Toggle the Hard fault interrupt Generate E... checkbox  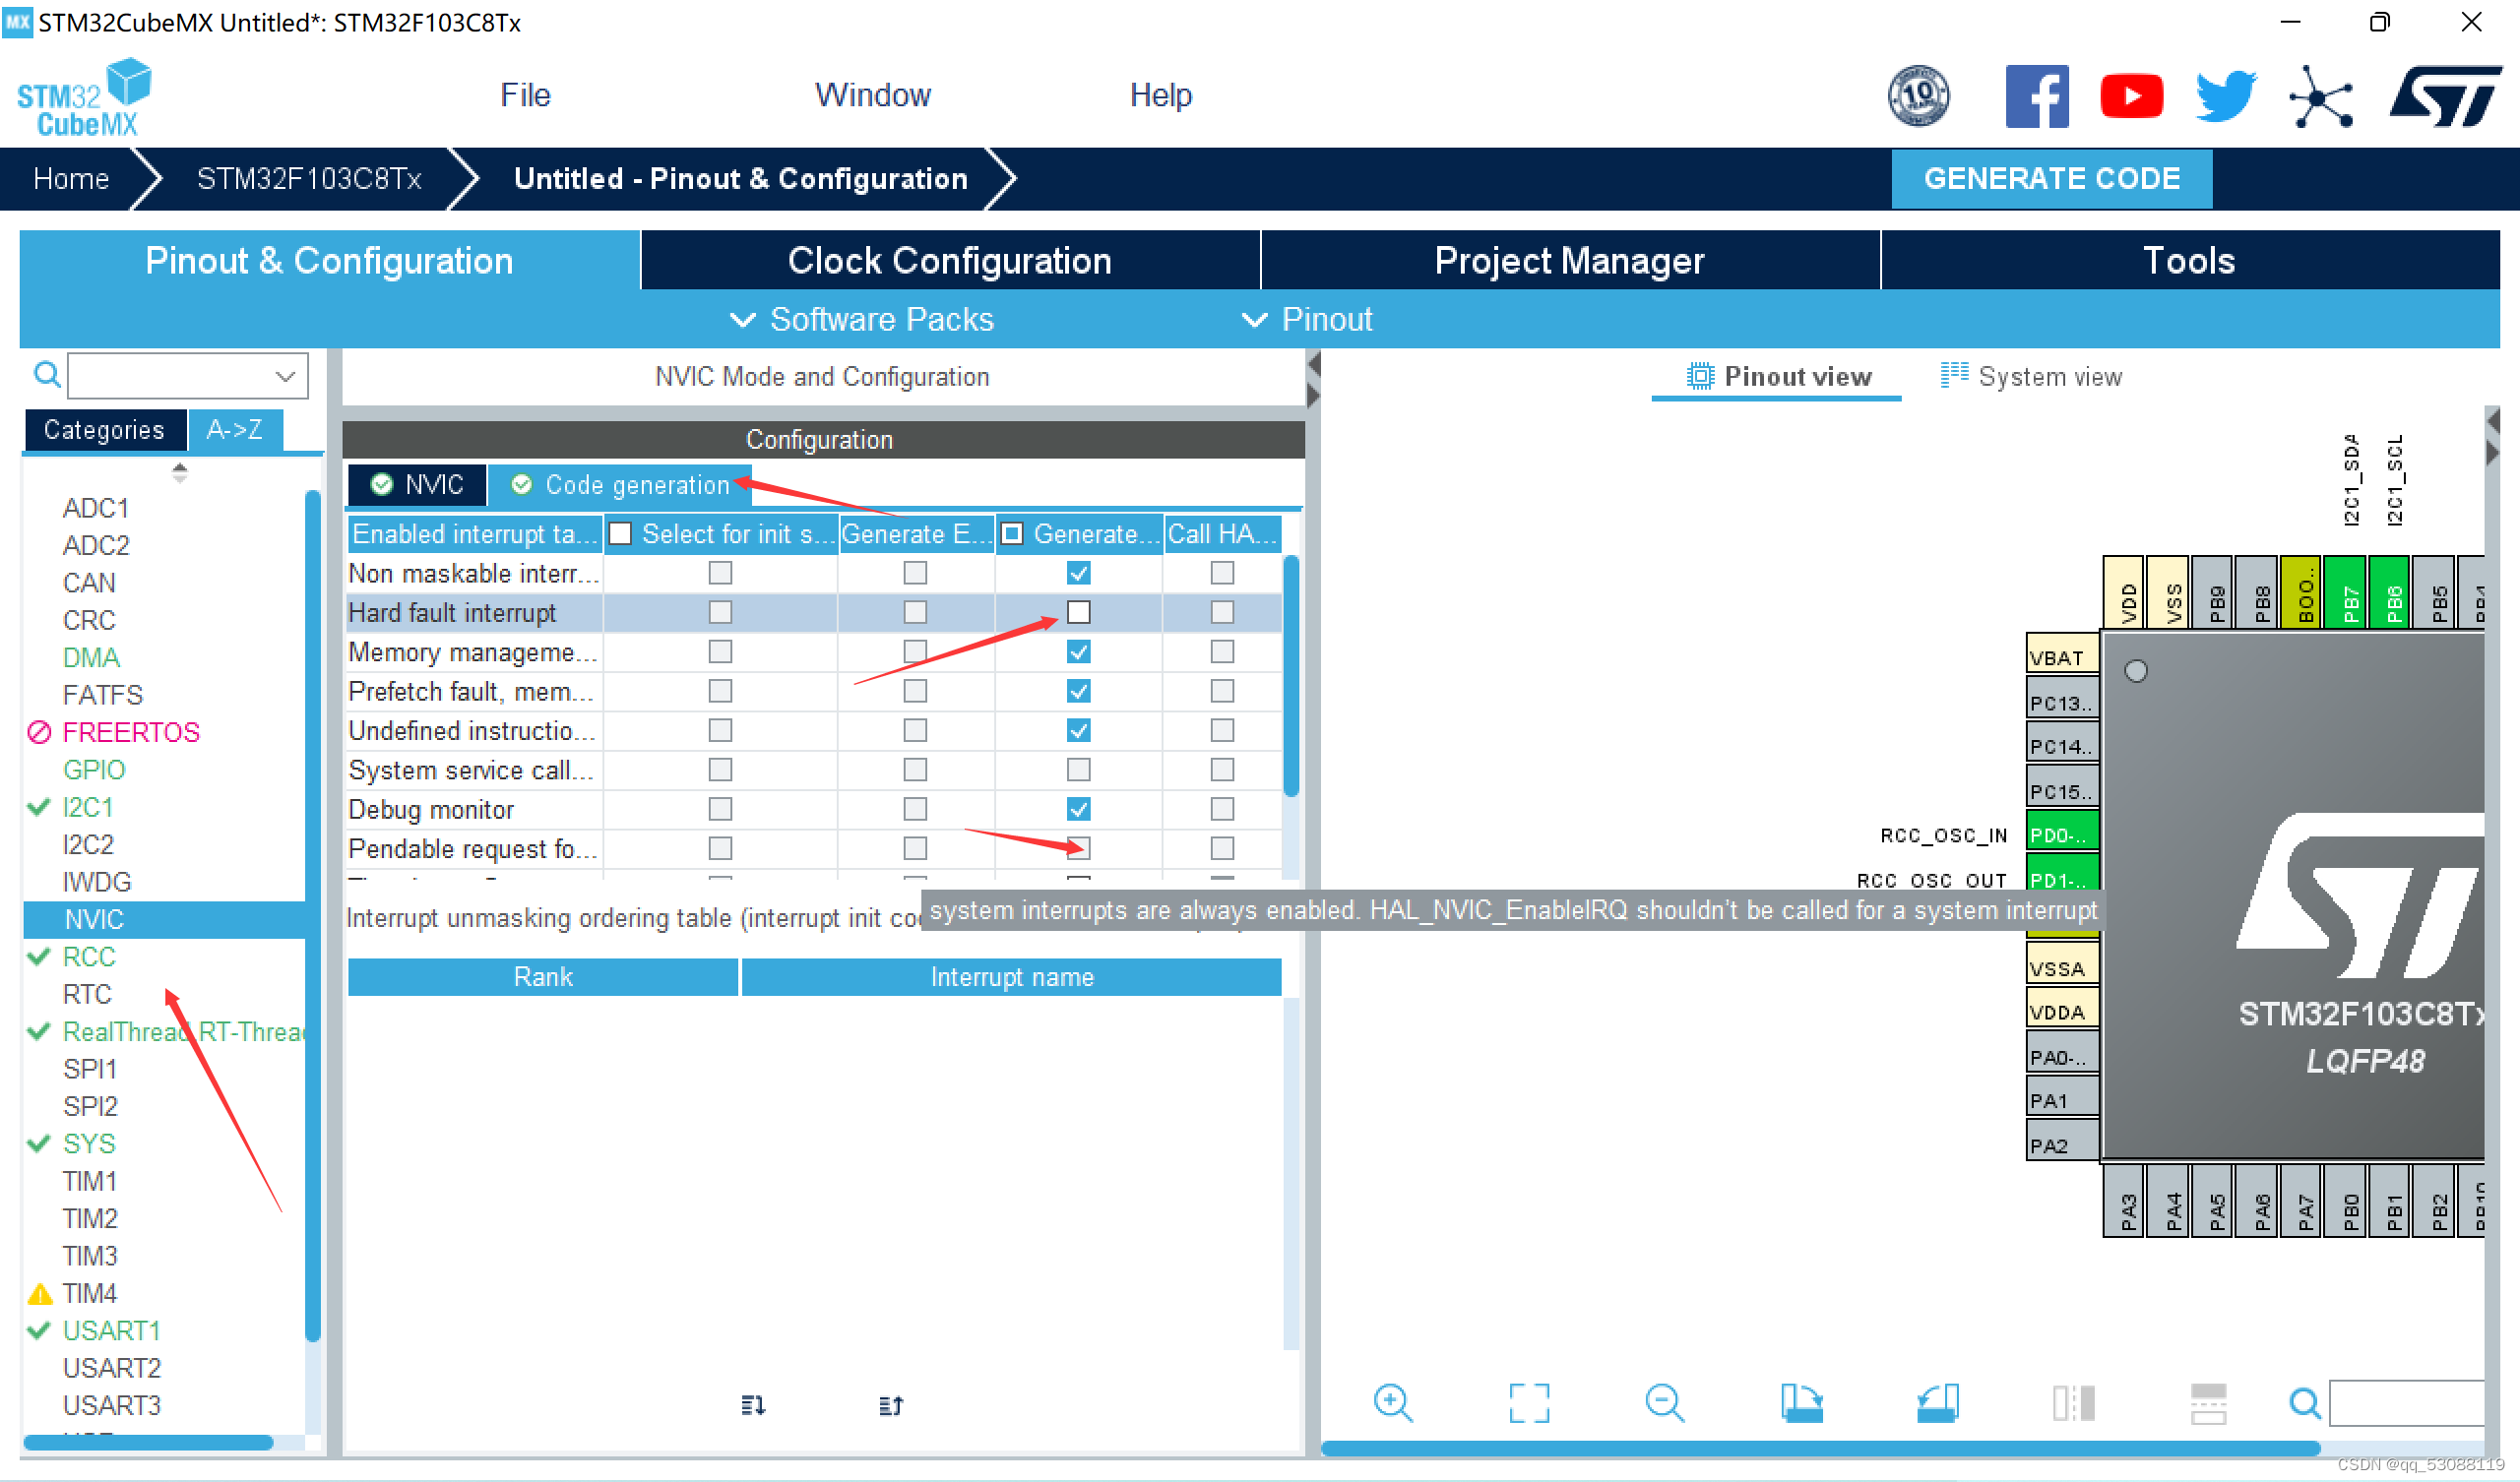(x=915, y=612)
